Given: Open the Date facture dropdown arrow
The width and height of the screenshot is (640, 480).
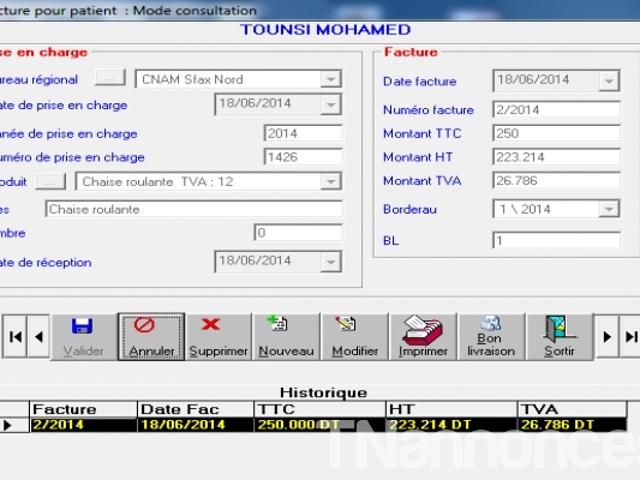Looking at the screenshot, I should click(x=609, y=81).
